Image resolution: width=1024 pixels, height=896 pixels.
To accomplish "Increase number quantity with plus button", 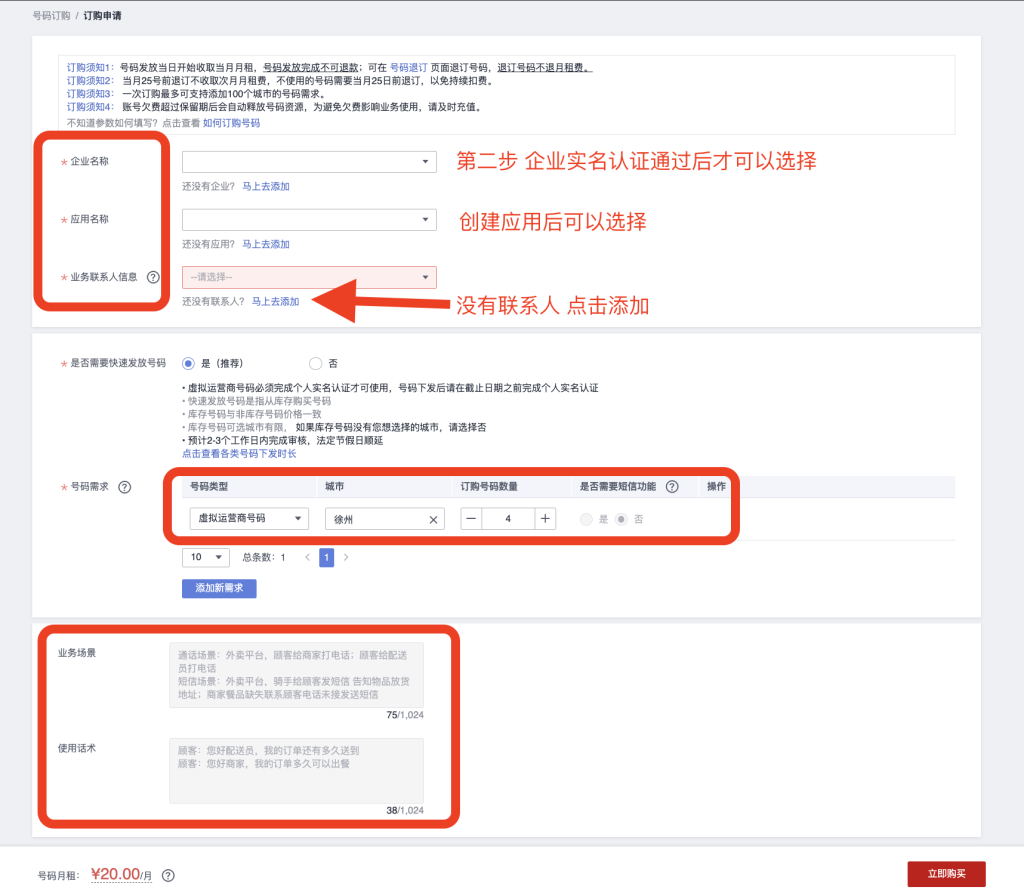I will [x=545, y=518].
